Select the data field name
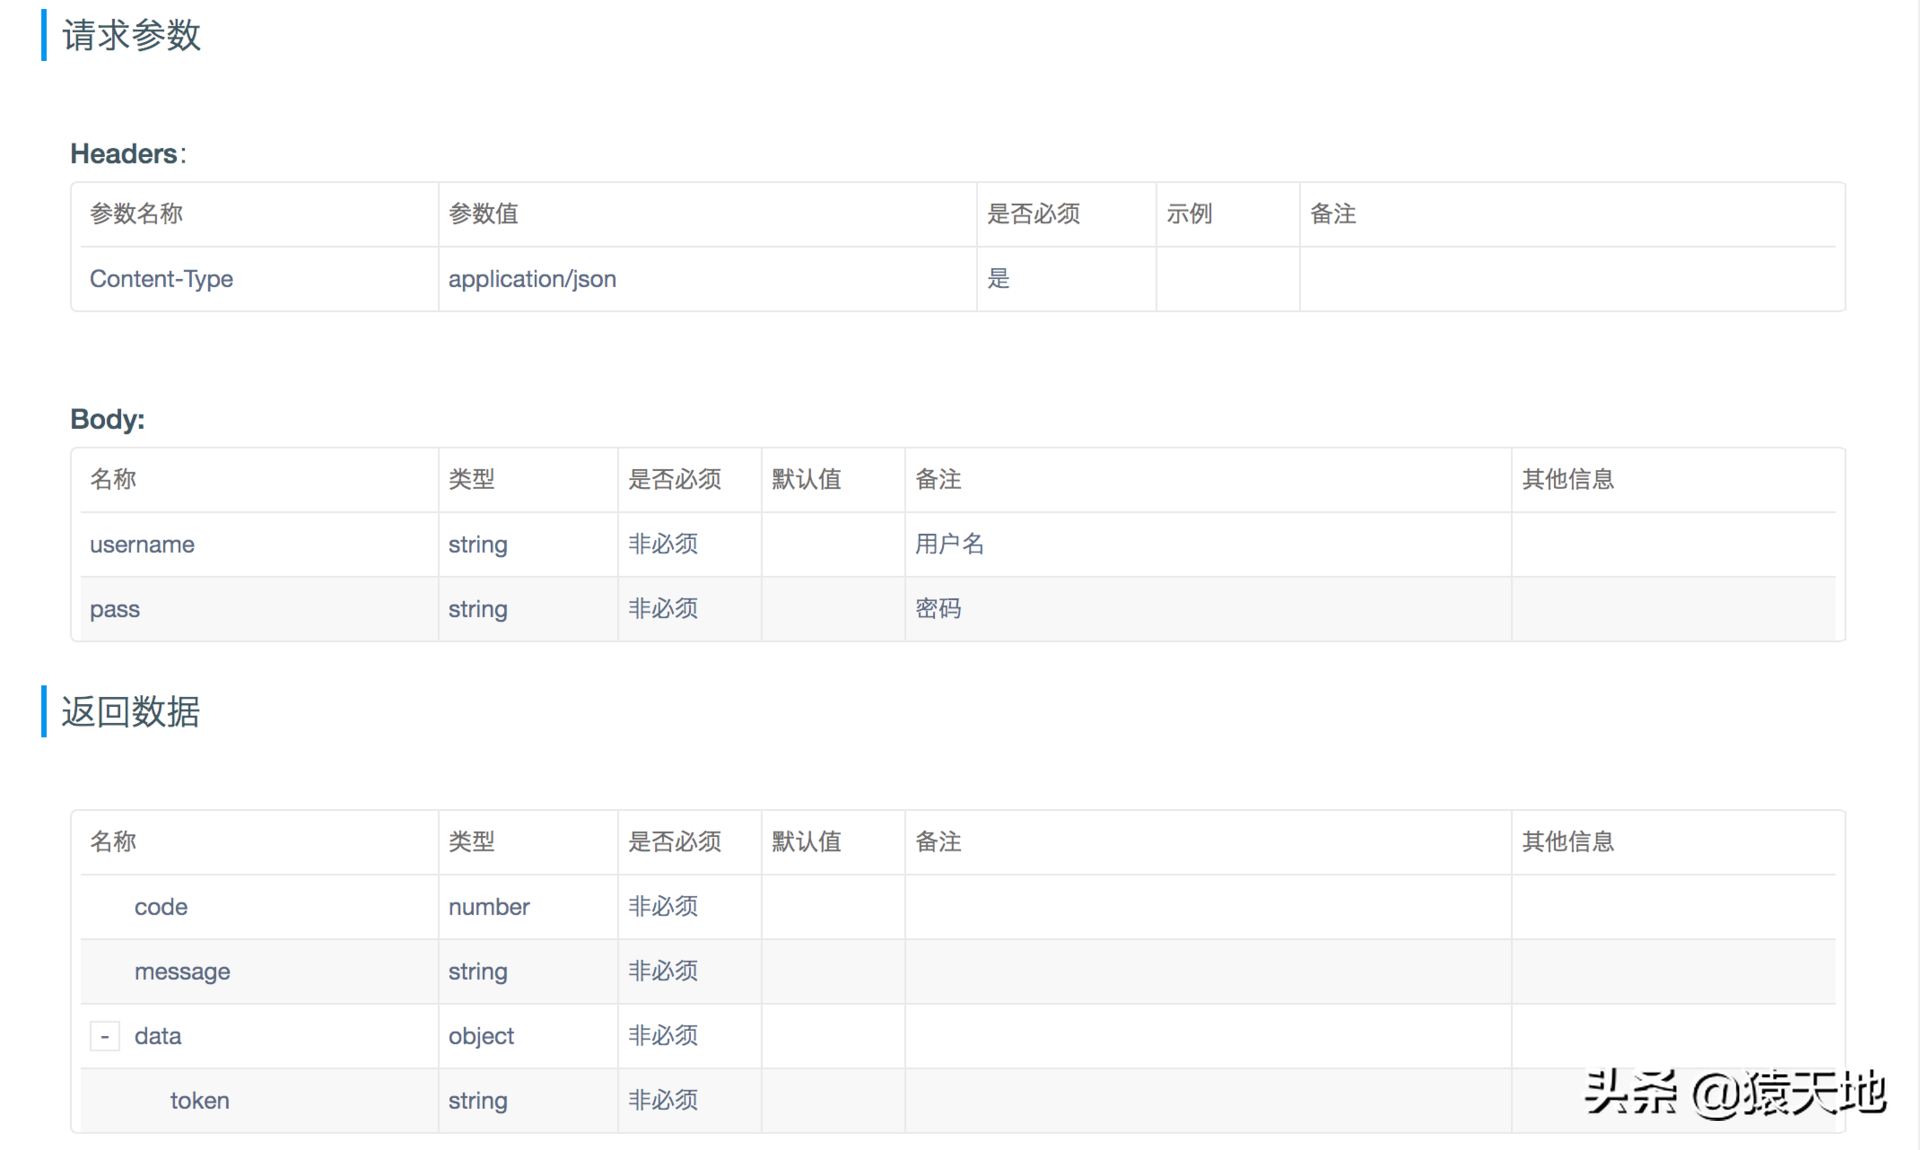 (x=158, y=1036)
